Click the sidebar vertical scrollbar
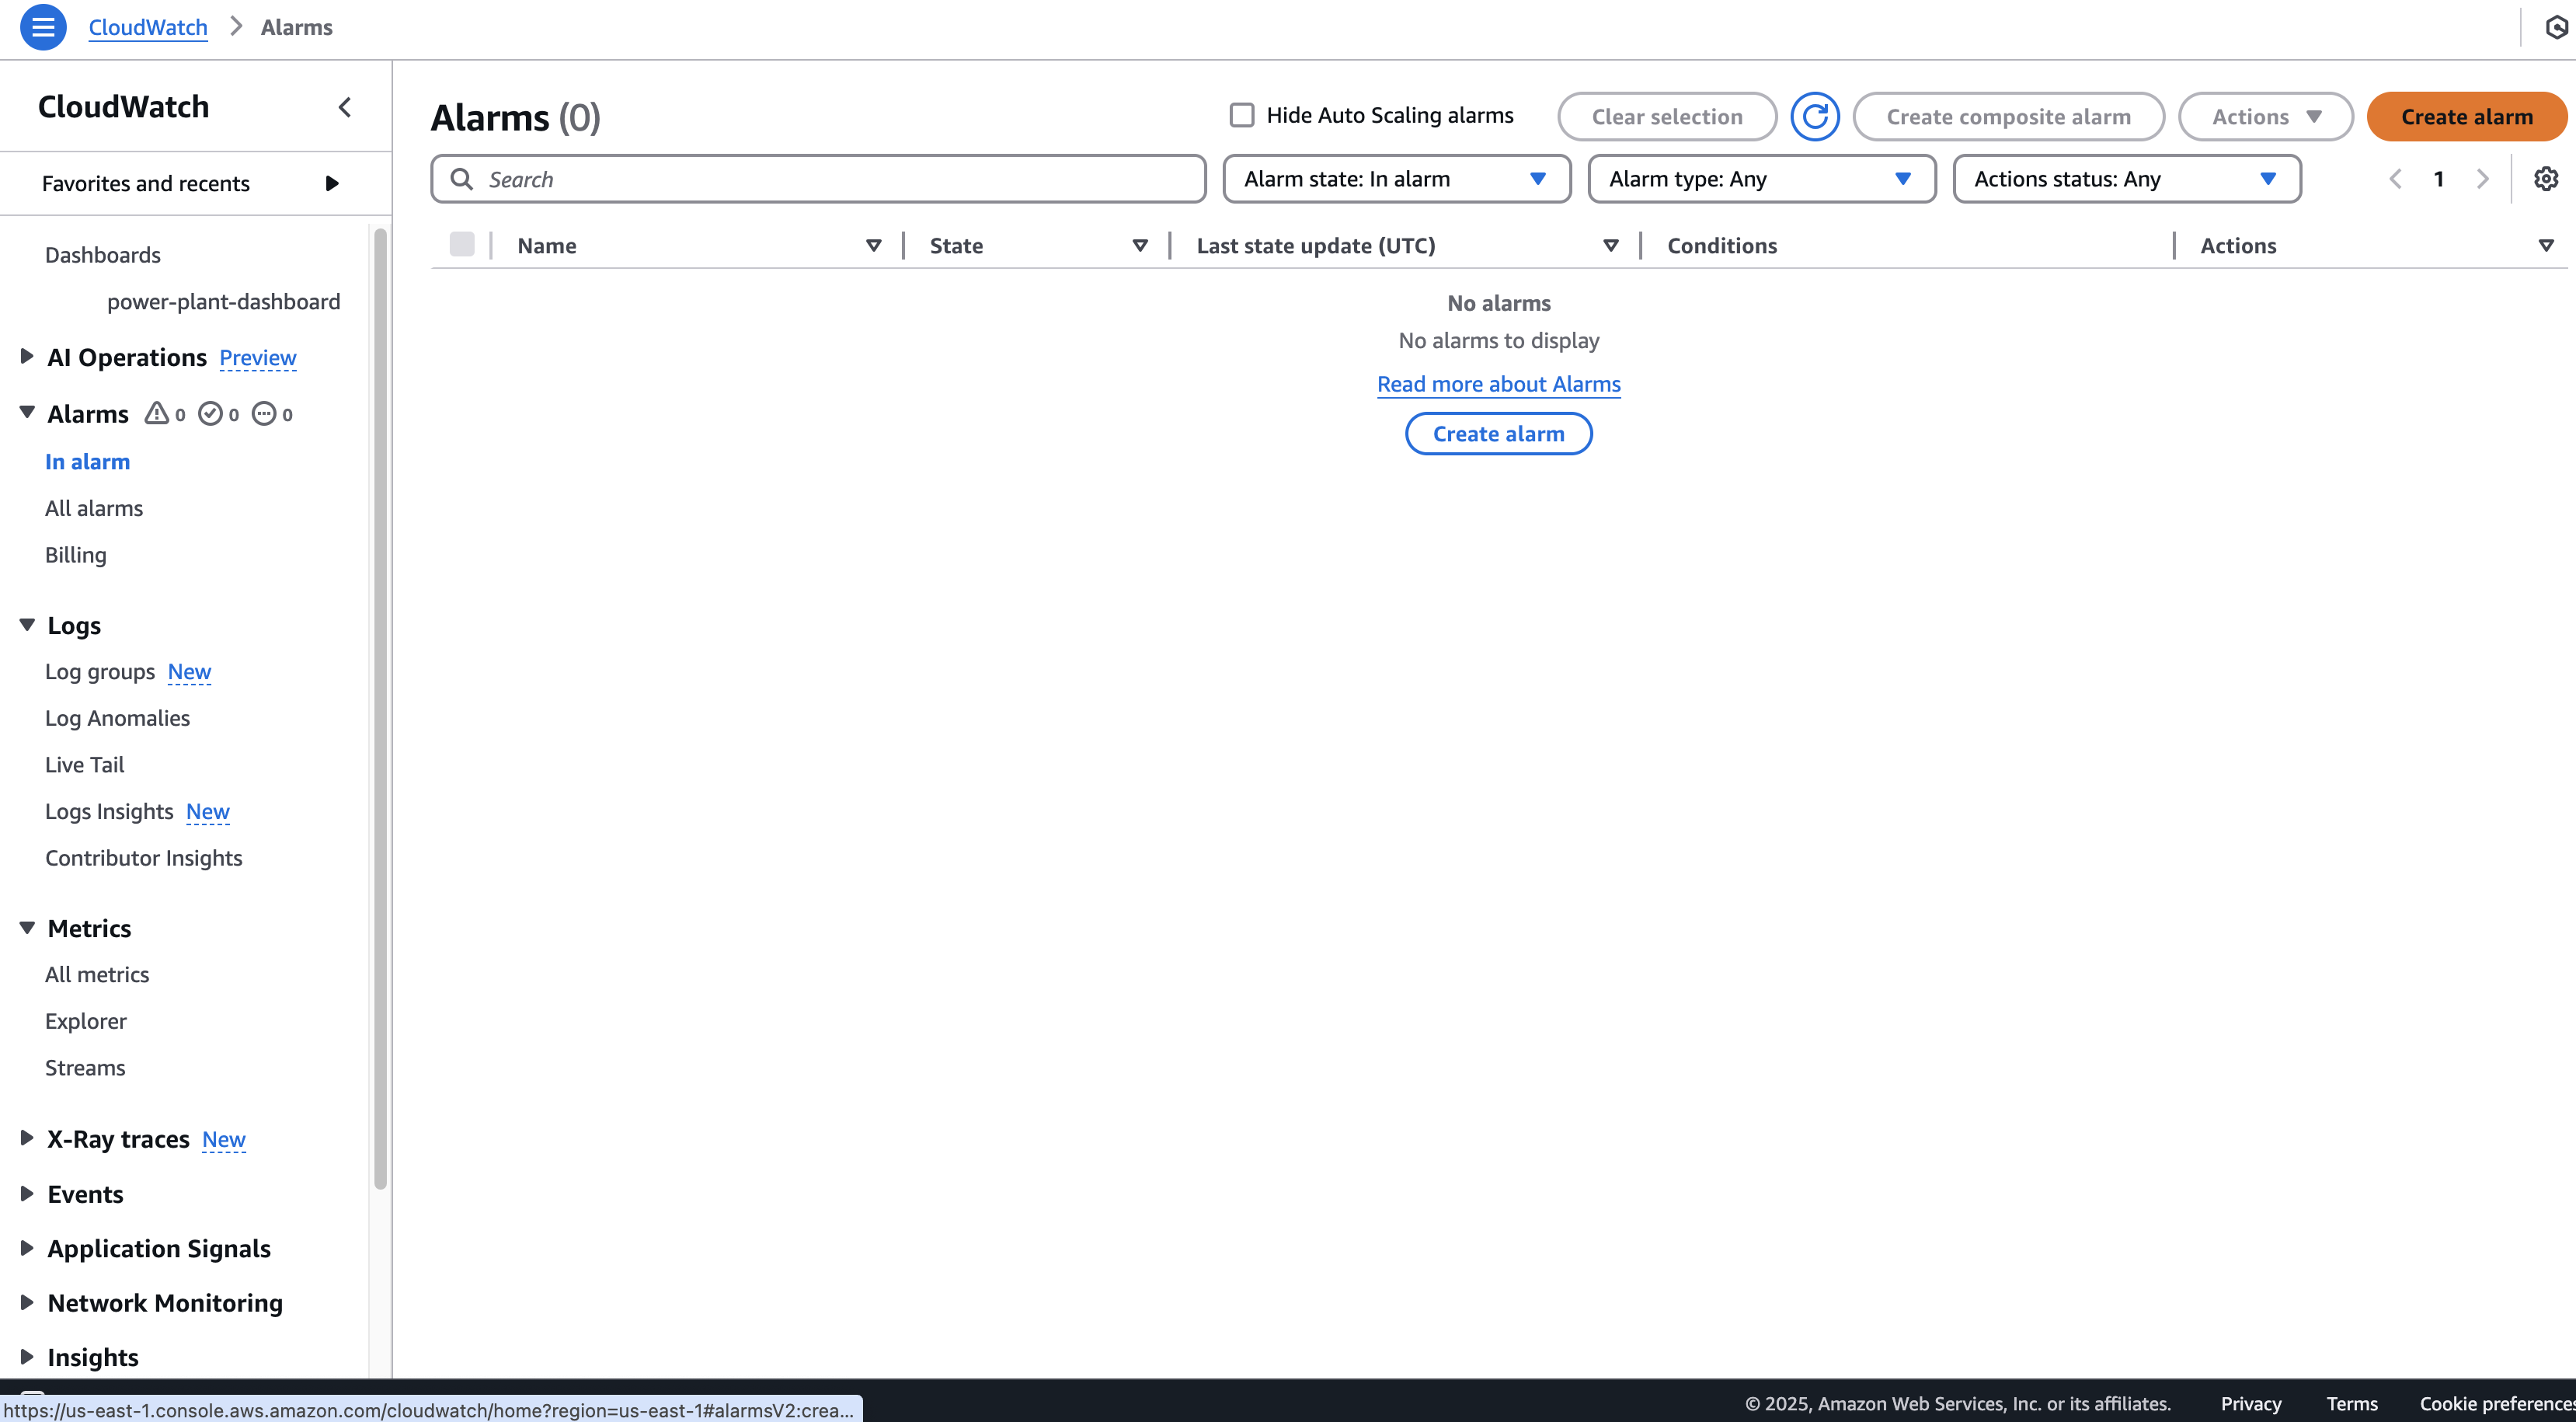The width and height of the screenshot is (2576, 1422). click(380, 710)
